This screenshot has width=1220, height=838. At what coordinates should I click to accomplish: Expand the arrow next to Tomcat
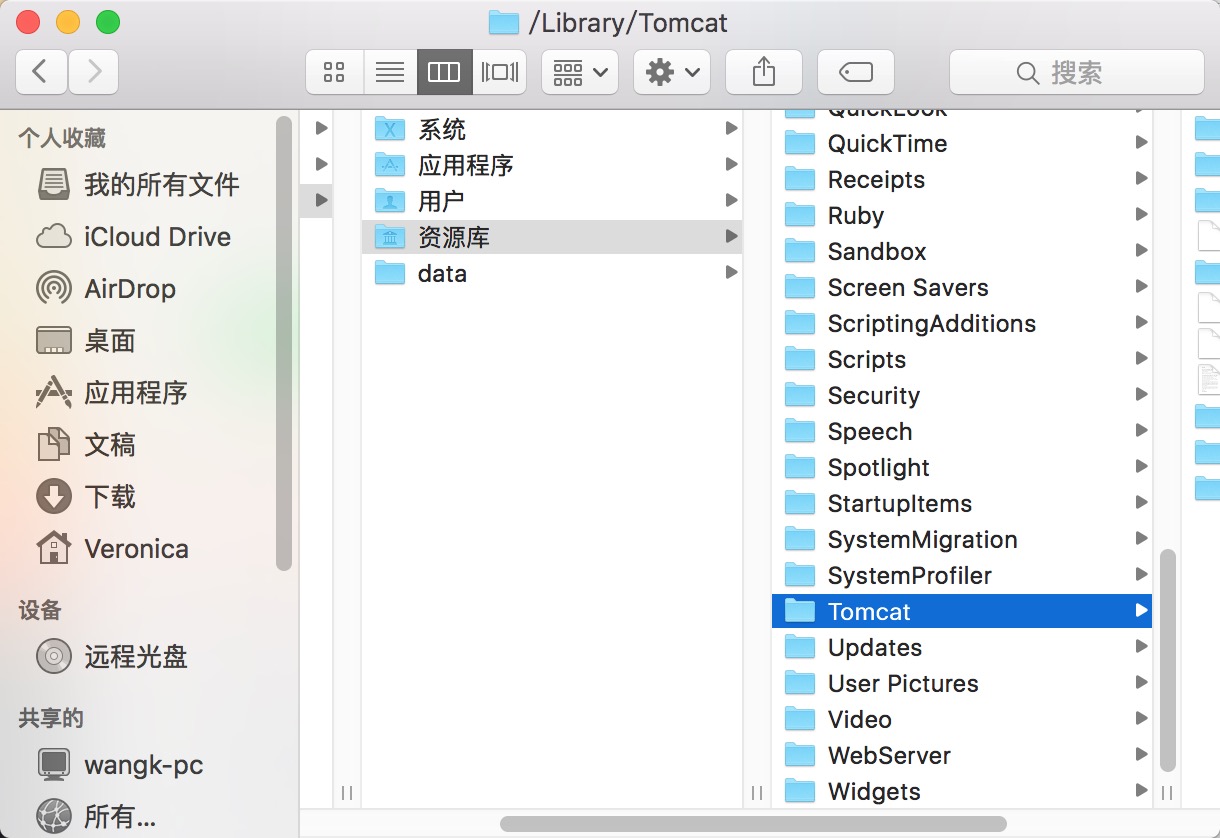(1141, 610)
